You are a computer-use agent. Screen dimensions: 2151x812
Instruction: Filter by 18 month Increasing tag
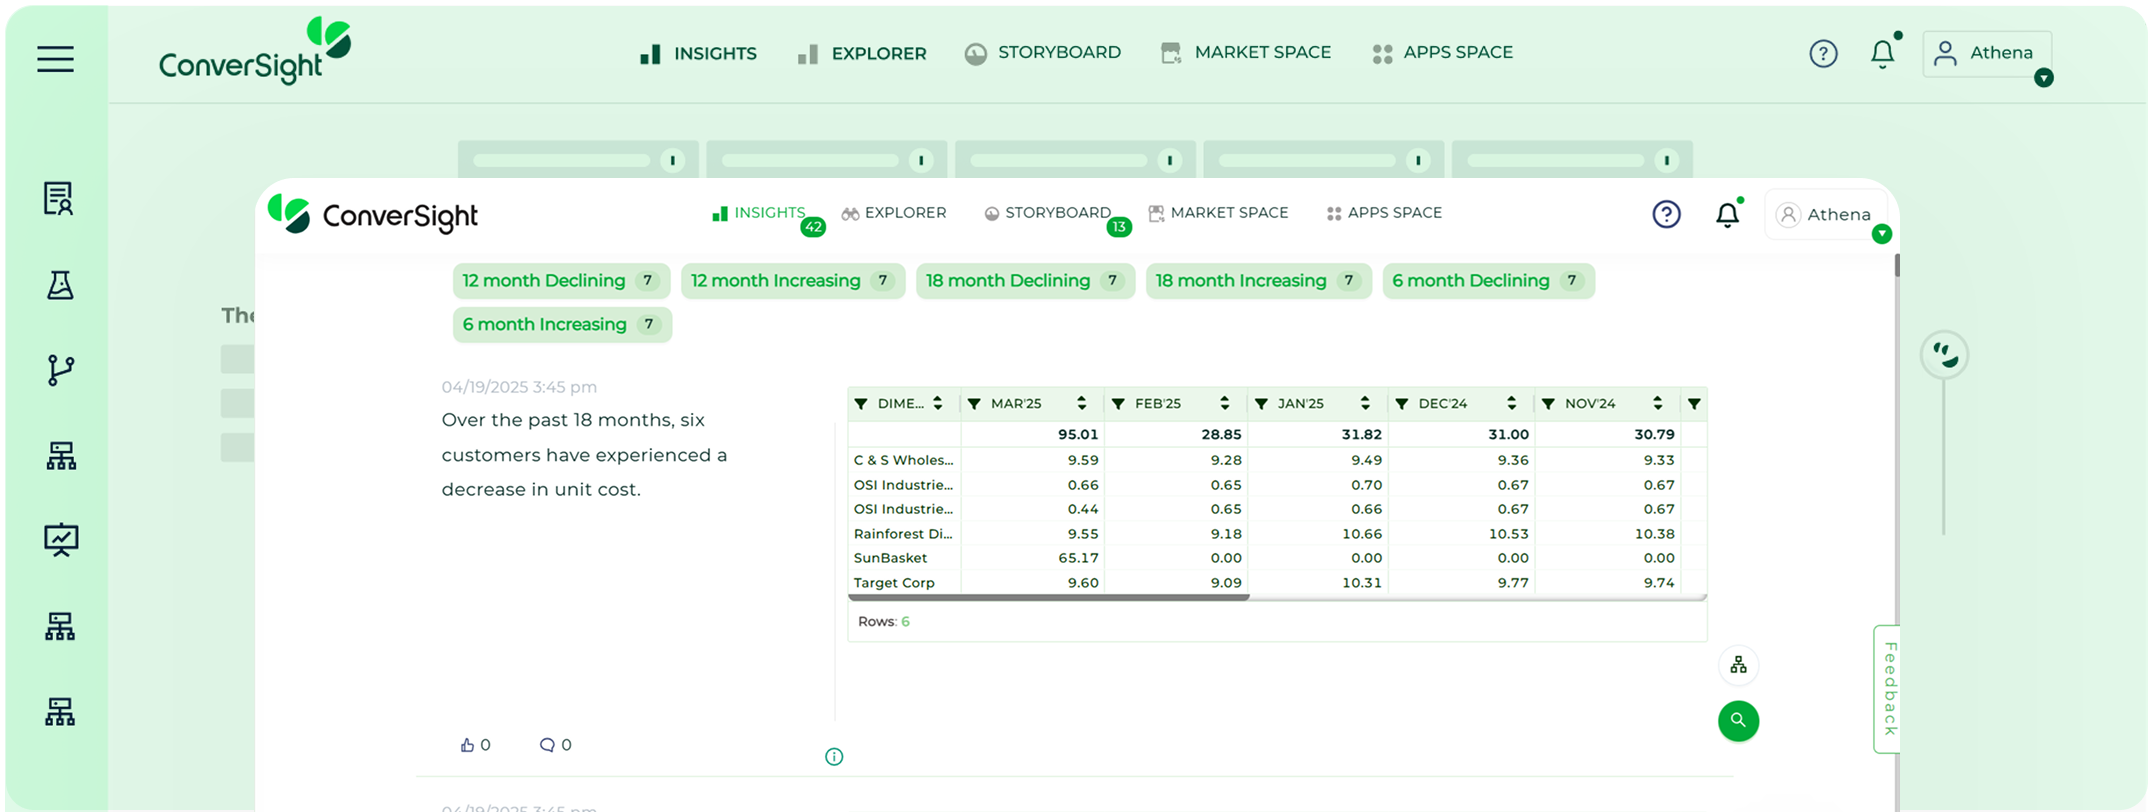coord(1258,281)
